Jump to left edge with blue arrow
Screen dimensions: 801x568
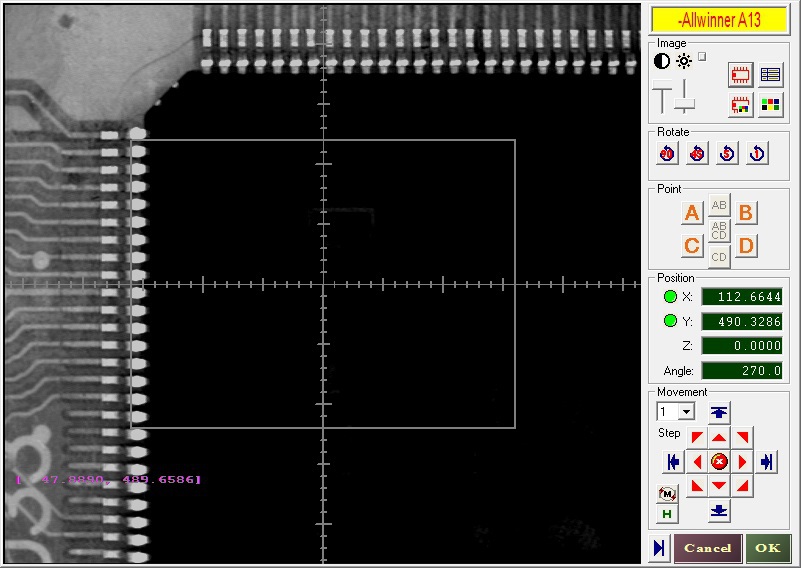click(673, 462)
